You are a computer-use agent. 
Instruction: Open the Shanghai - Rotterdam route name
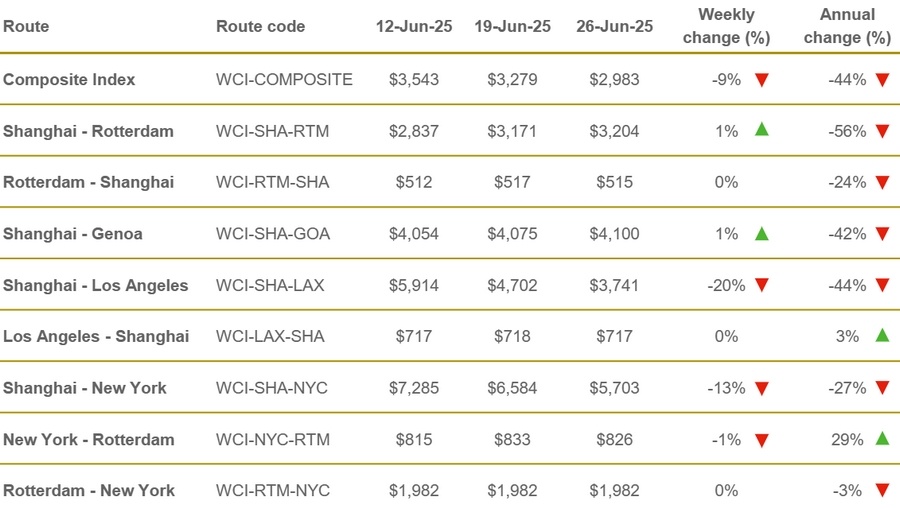[88, 131]
